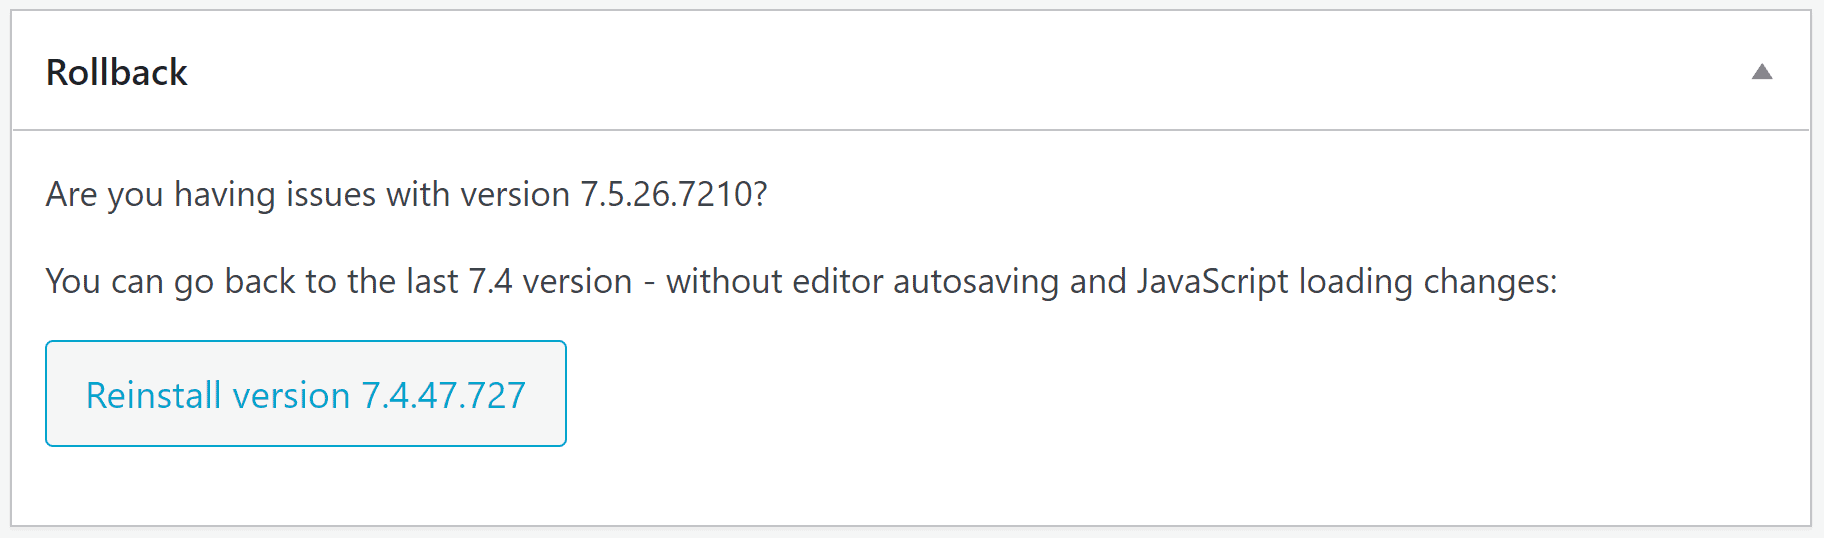Click the blank area below the reinstall button

click(900, 486)
